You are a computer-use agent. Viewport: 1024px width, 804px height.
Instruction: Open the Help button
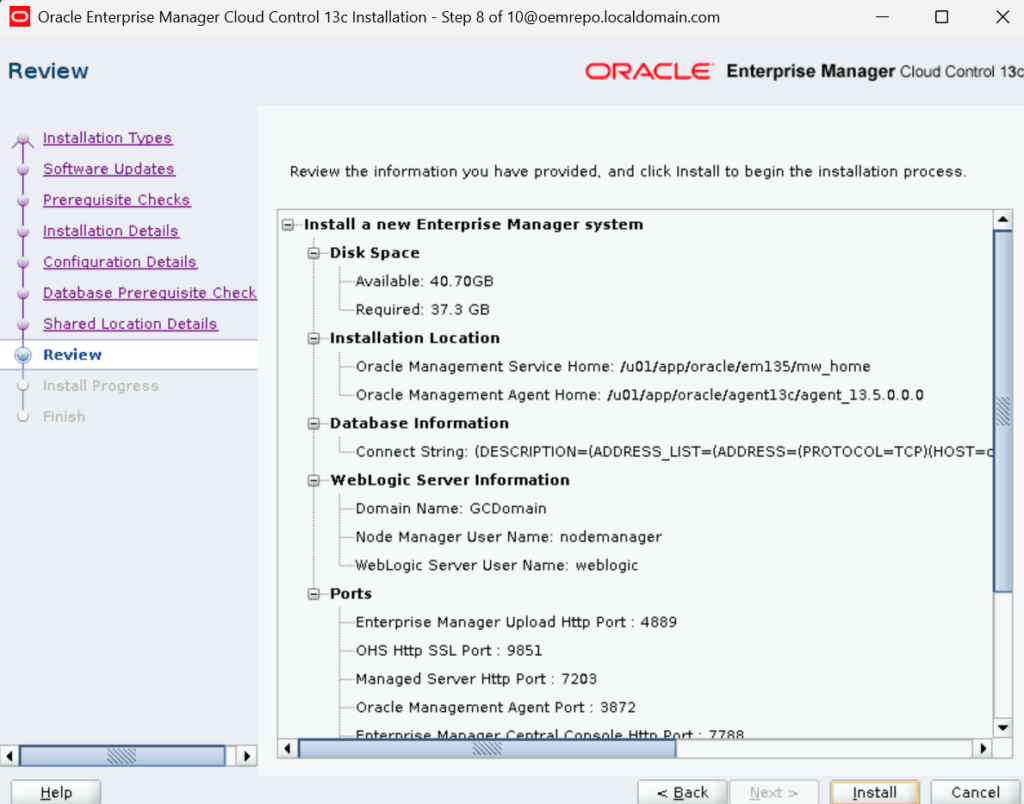tap(56, 792)
